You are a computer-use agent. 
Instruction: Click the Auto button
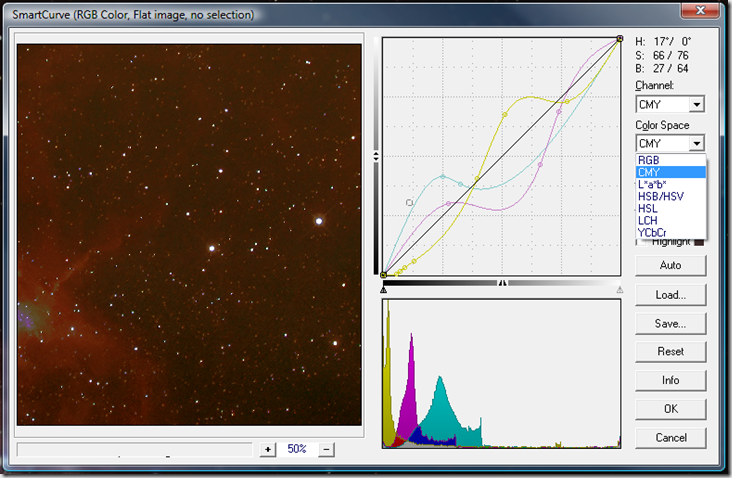670,265
